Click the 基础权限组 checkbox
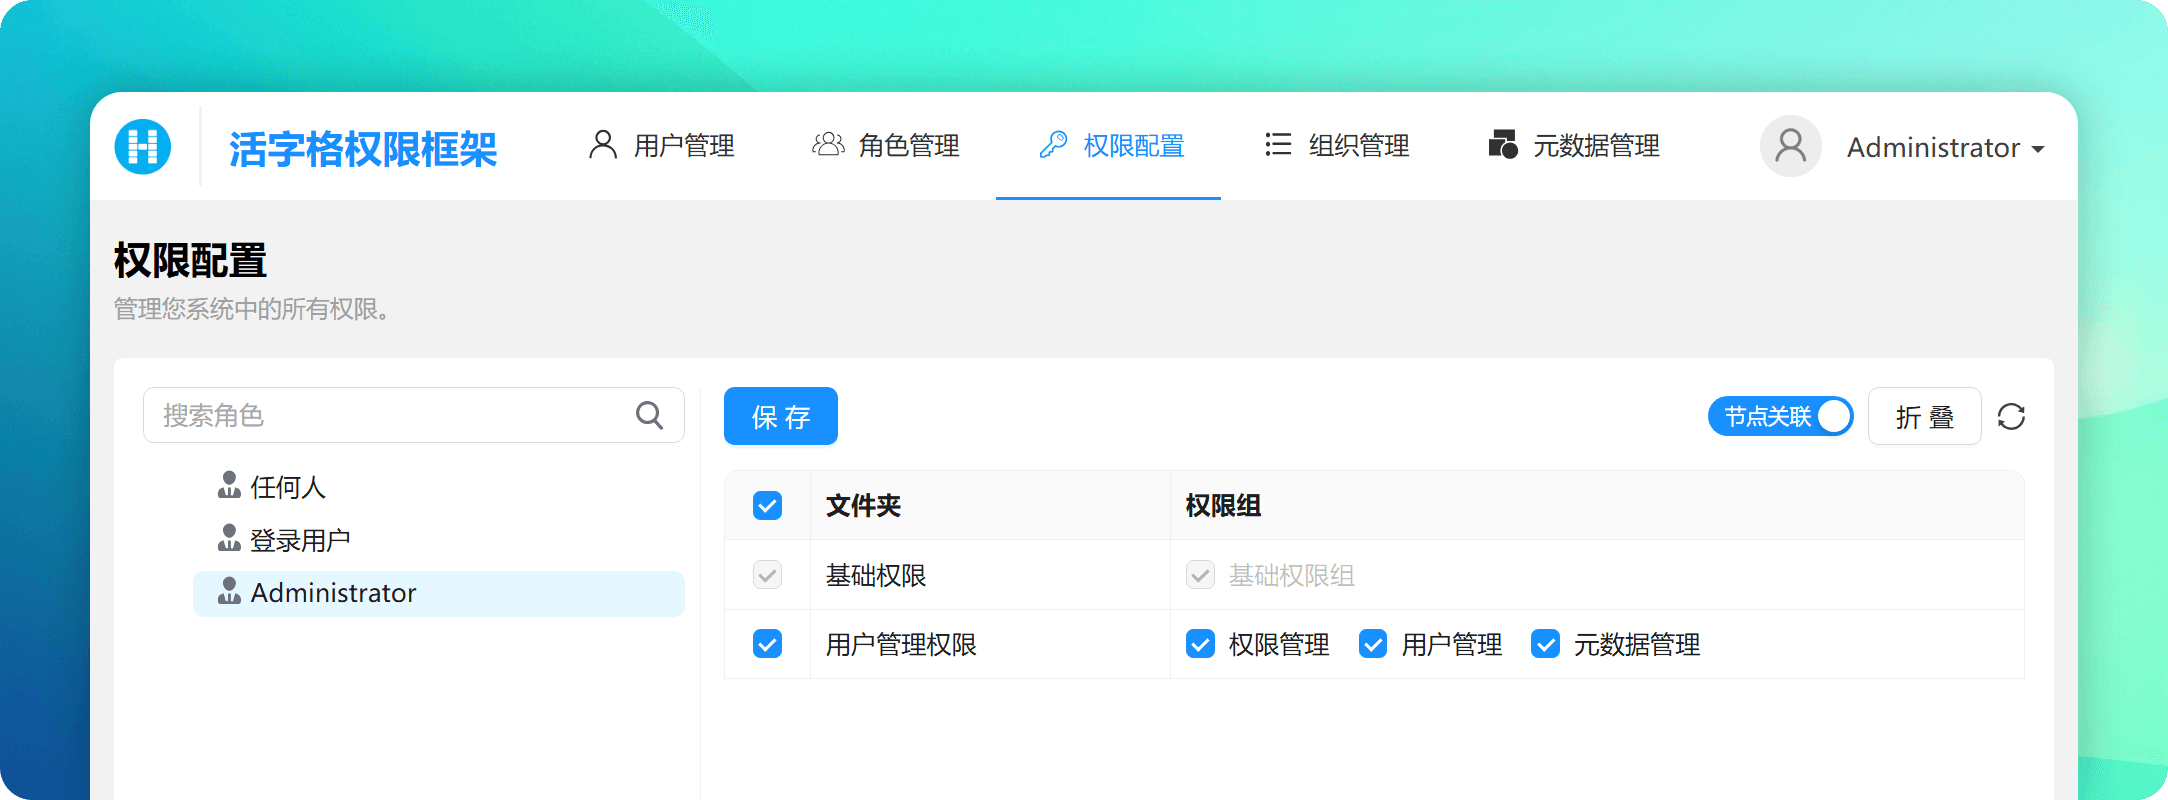Screen dimensions: 2168x800 tap(1200, 575)
